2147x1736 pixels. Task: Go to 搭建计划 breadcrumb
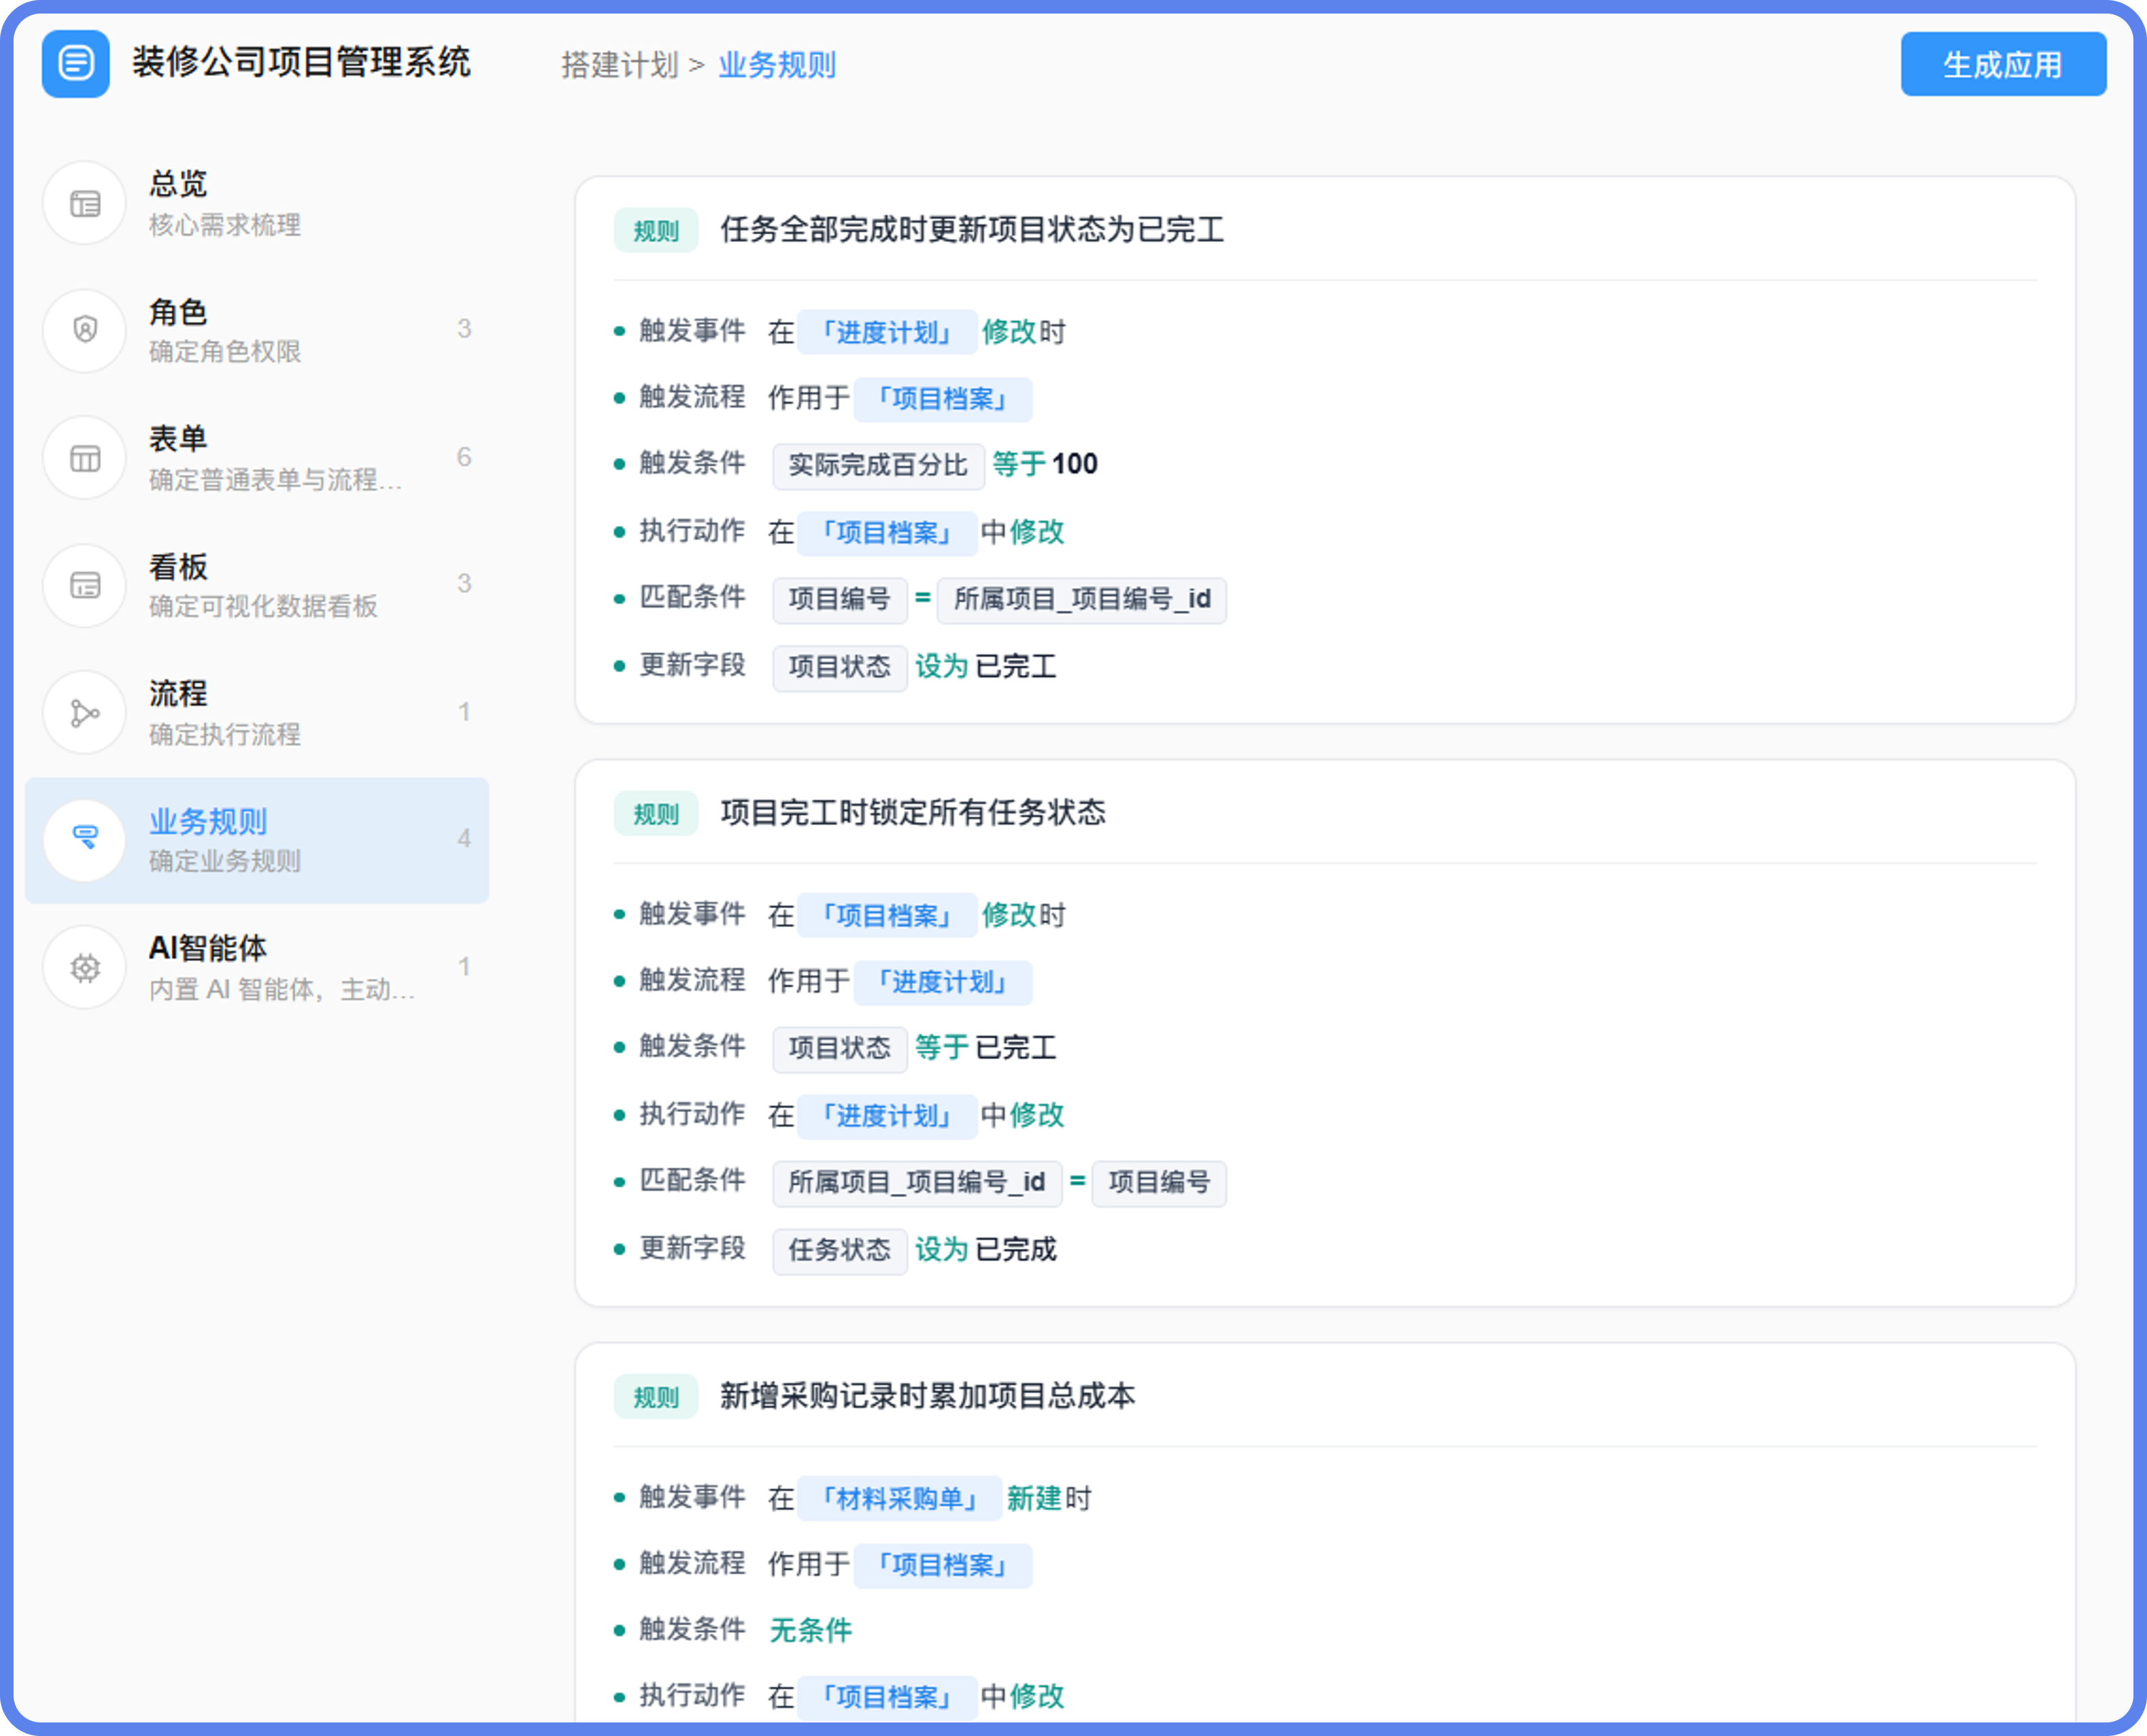pos(620,65)
